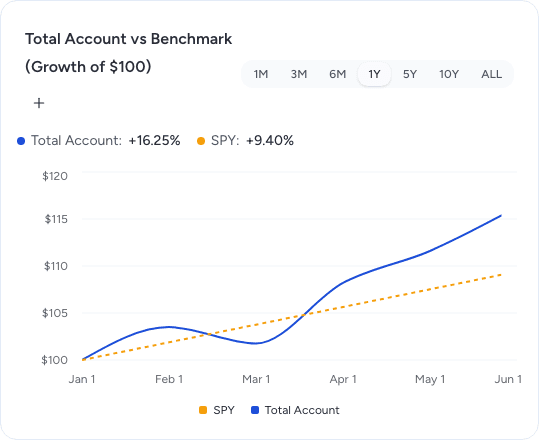Click the Mar 1 x-axis label

click(256, 379)
